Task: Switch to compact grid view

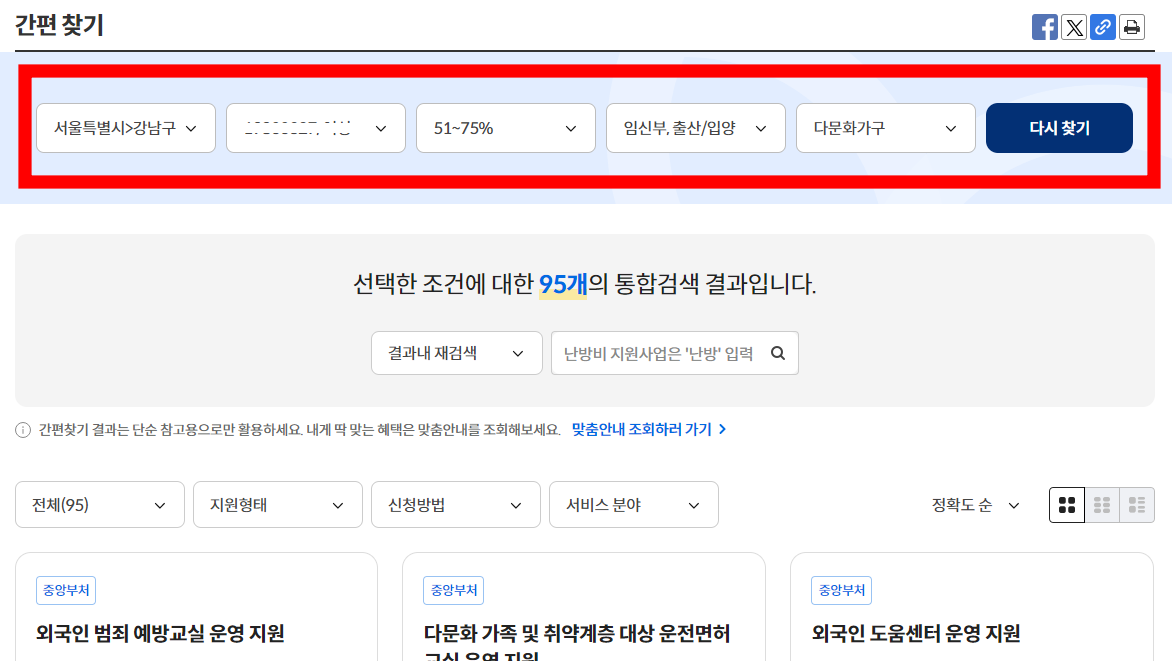Action: (x=1102, y=505)
